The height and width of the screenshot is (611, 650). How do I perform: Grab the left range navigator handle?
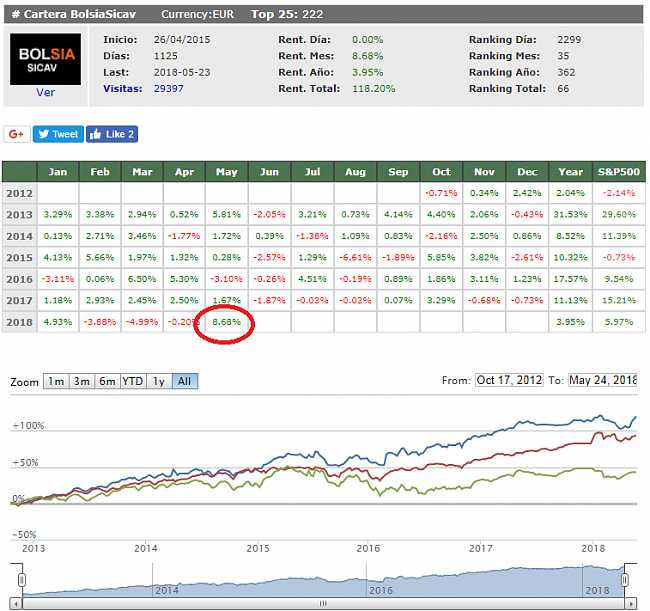tap(22, 579)
